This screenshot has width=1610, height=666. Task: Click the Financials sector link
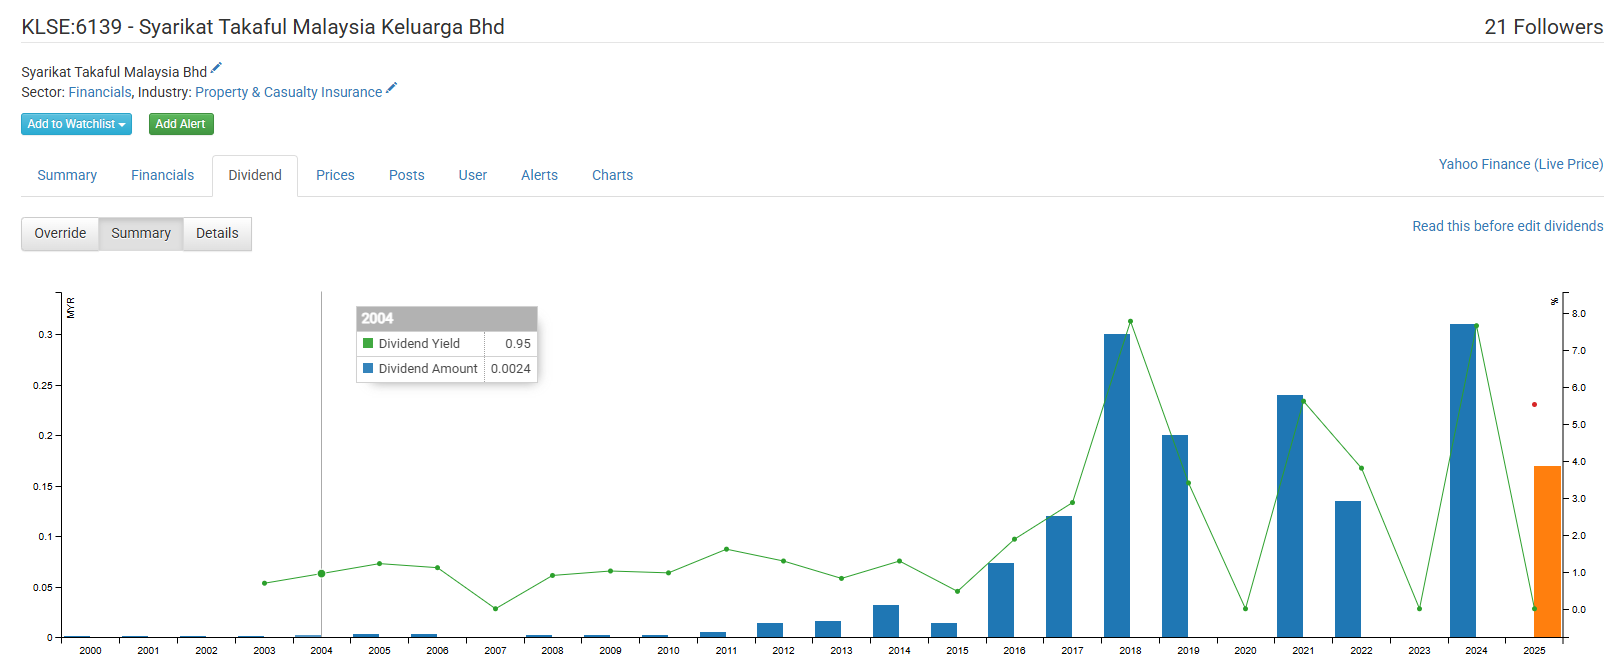pyautogui.click(x=100, y=92)
